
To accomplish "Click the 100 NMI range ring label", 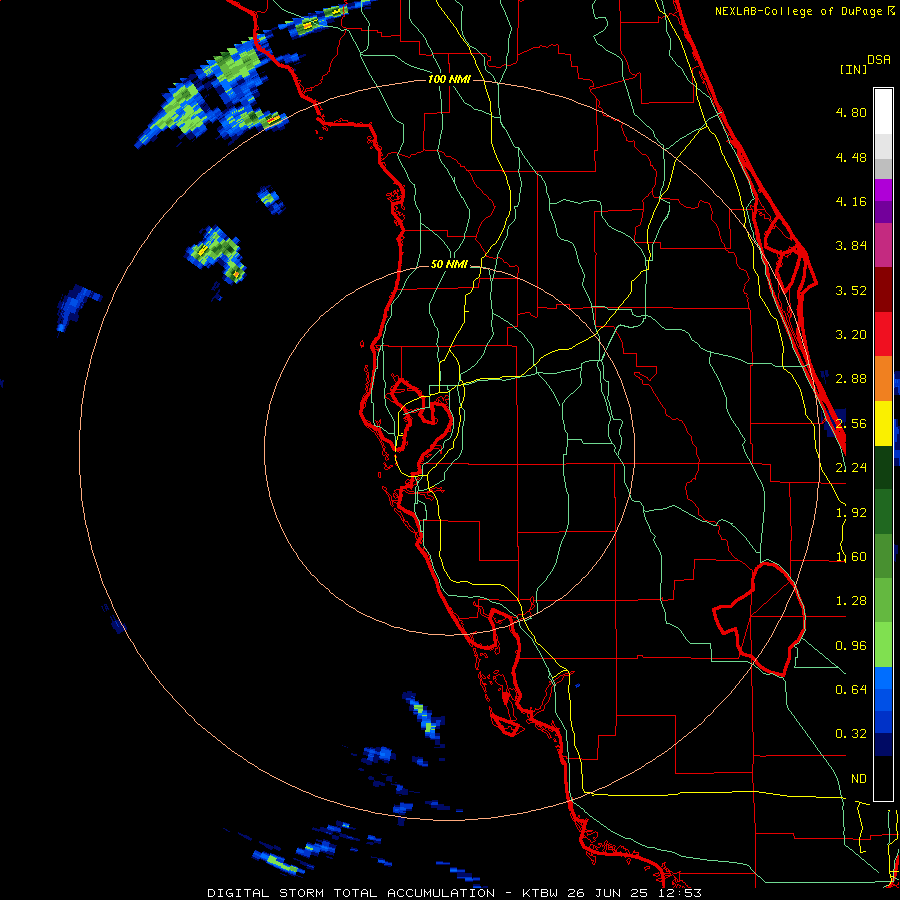I will click(449, 79).
